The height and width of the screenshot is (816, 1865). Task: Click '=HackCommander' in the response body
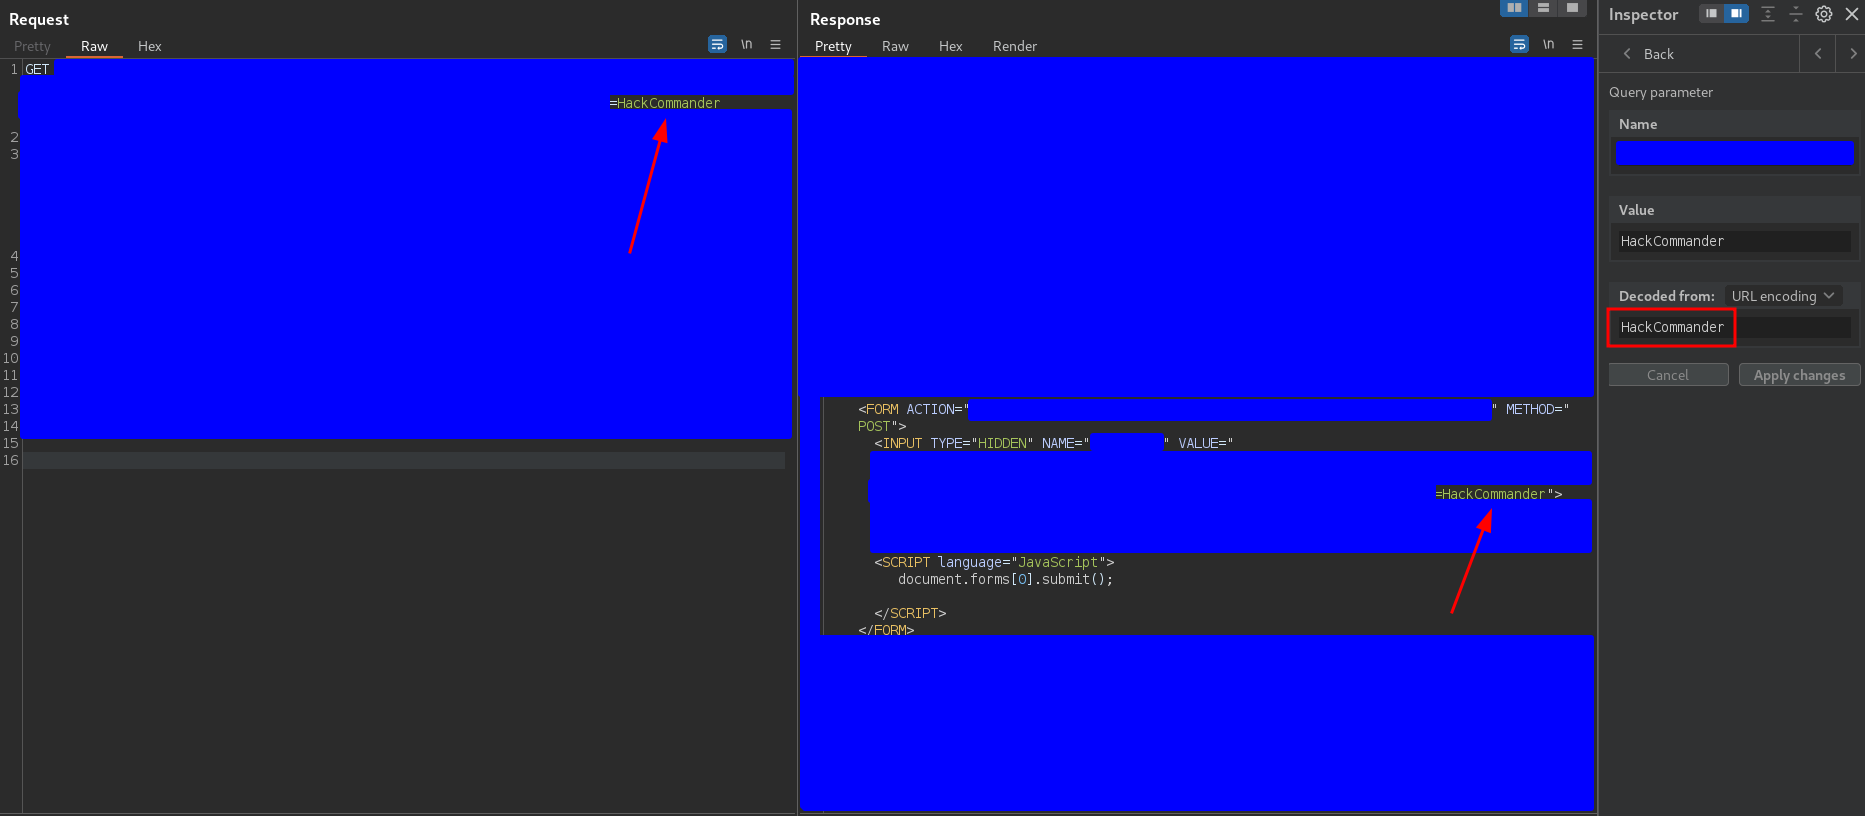coord(1490,494)
